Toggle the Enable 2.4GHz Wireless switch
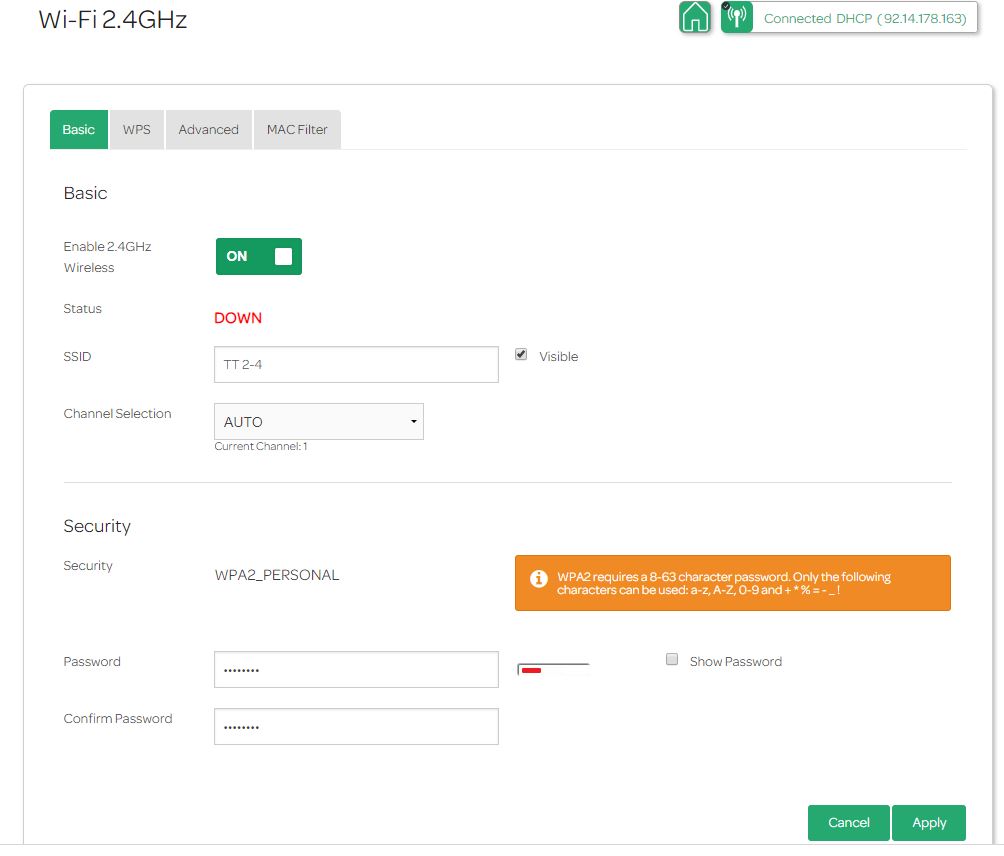 coord(258,256)
